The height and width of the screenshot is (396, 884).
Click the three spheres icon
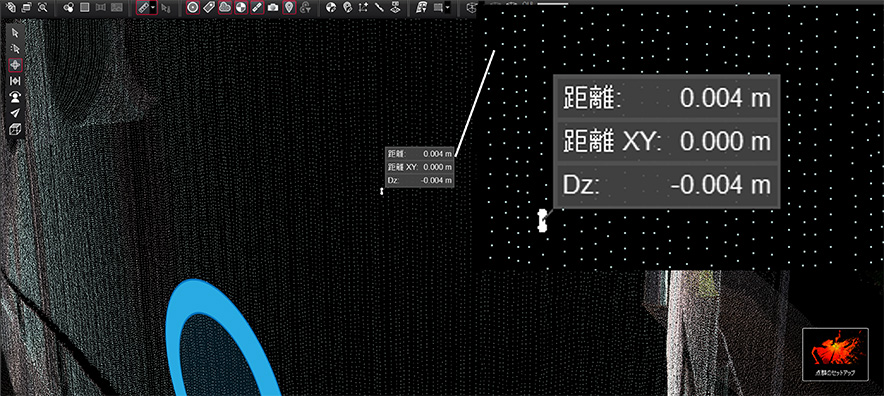(69, 8)
